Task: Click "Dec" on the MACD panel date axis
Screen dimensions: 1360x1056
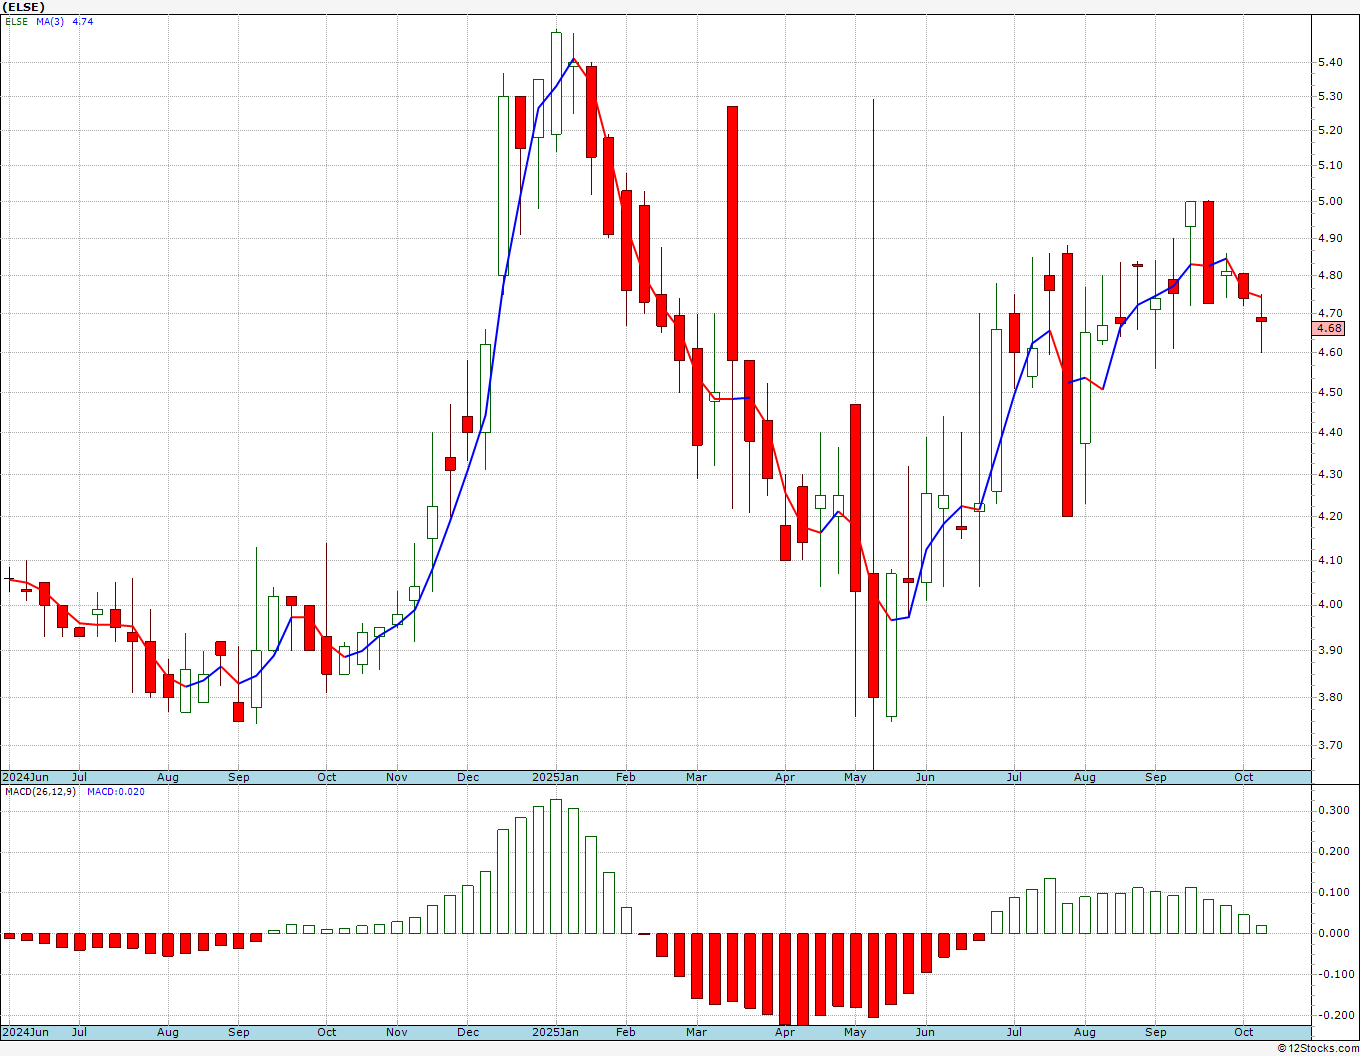Action: [468, 1032]
